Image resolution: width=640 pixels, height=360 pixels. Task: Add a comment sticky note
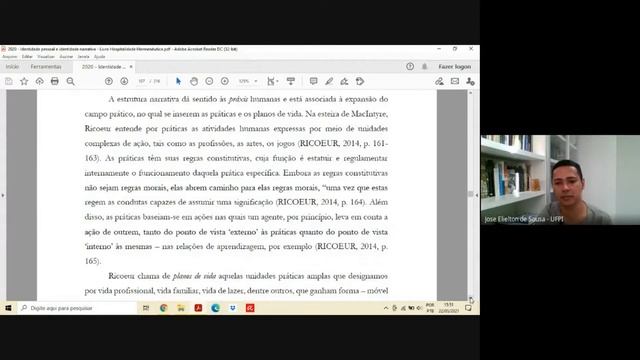[313, 81]
